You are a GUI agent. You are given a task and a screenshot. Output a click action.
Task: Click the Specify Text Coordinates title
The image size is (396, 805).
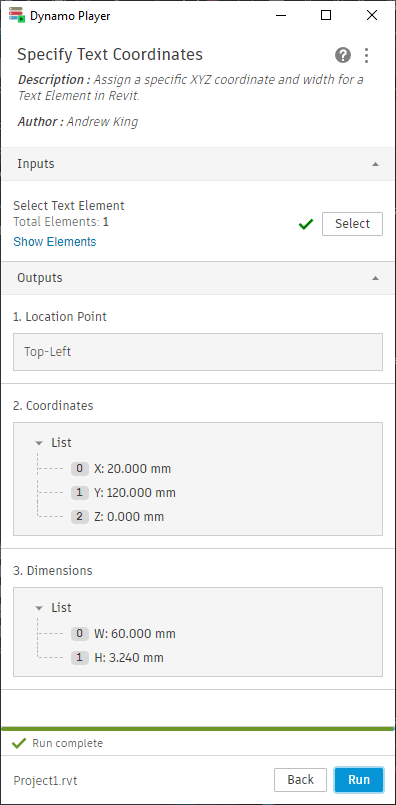[110, 54]
